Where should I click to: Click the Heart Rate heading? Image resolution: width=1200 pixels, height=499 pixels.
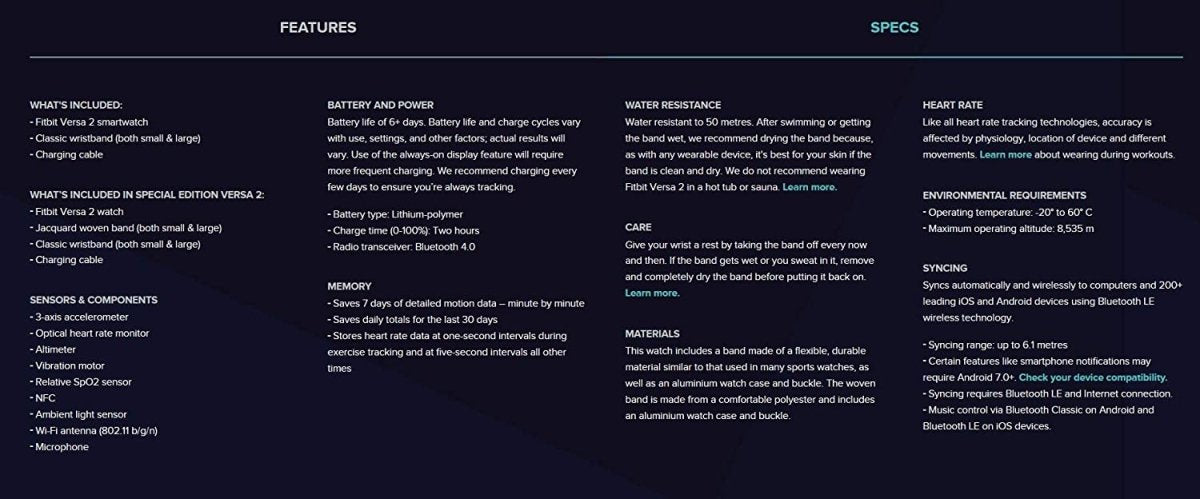pos(952,105)
